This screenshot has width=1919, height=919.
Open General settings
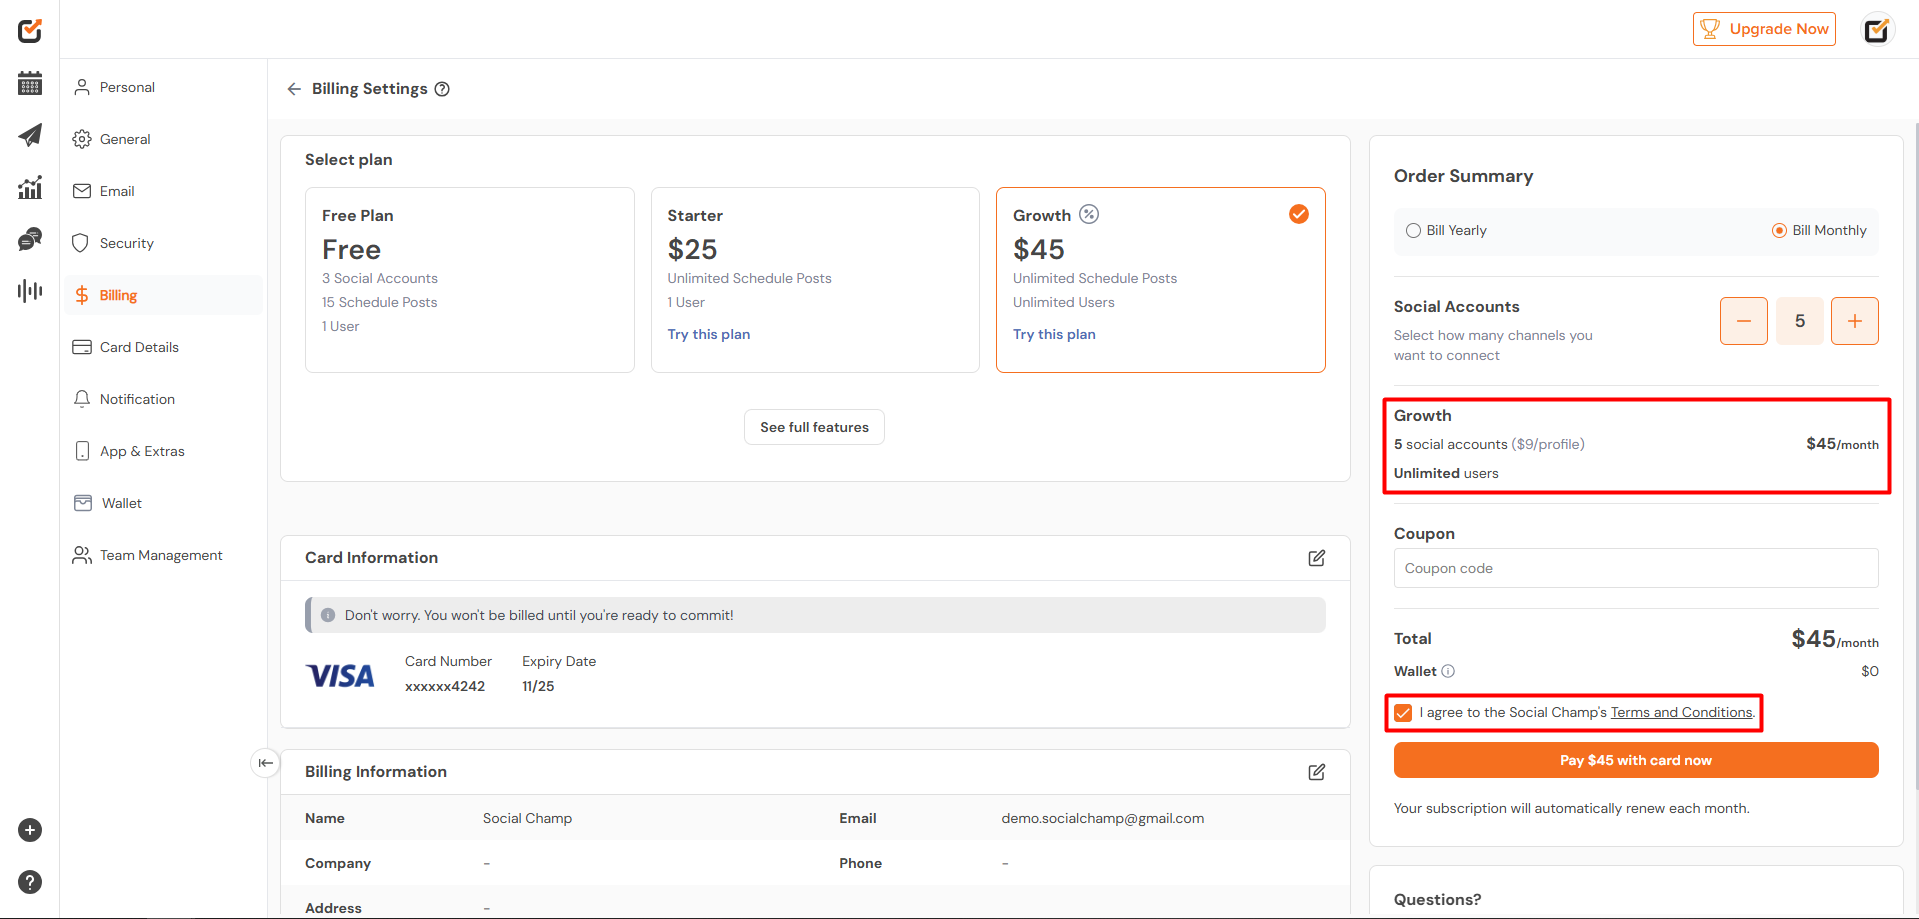point(163,139)
